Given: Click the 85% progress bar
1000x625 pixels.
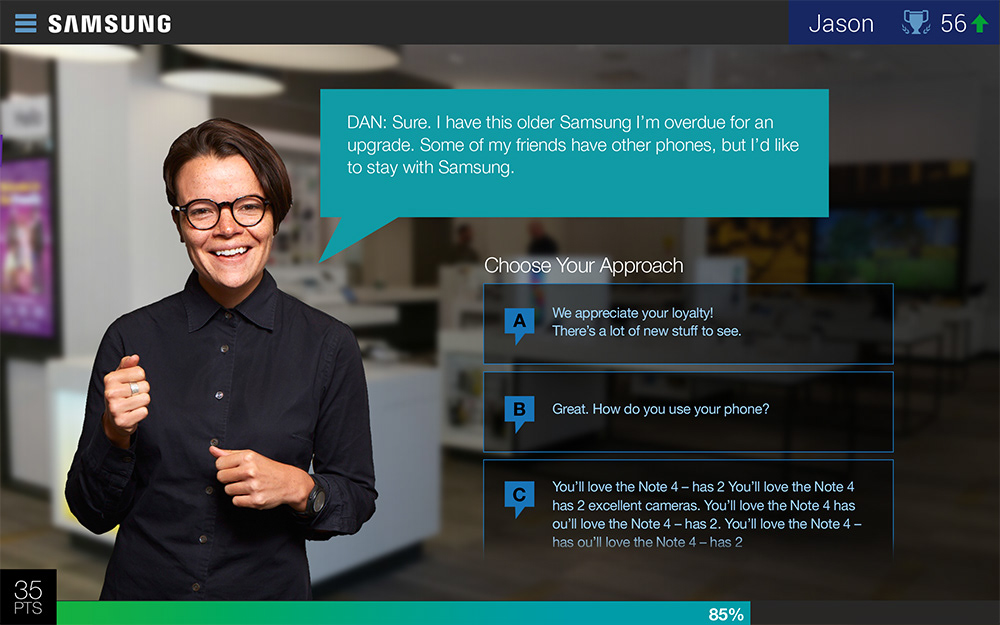Looking at the screenshot, I should (404, 613).
